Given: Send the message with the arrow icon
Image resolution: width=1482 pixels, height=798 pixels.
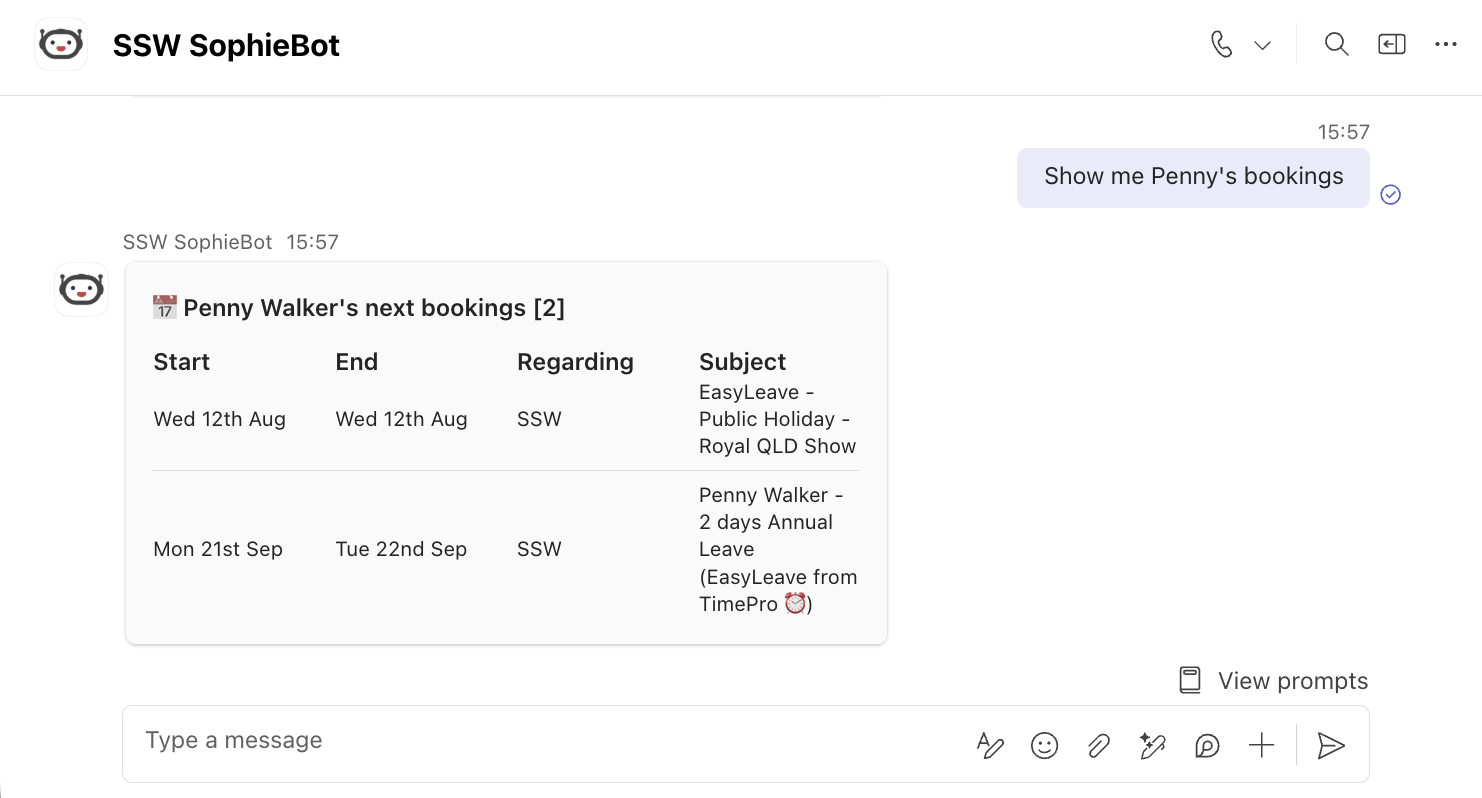Looking at the screenshot, I should (1331, 745).
